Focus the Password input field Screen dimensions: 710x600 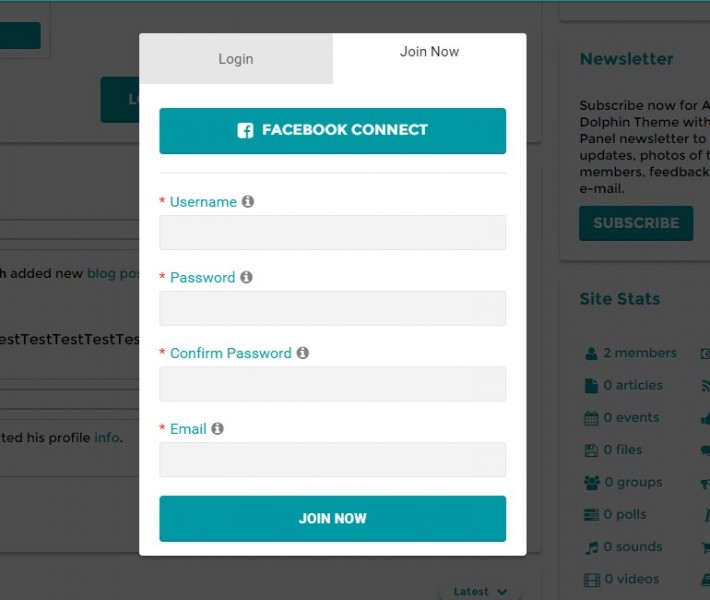[x=333, y=308]
